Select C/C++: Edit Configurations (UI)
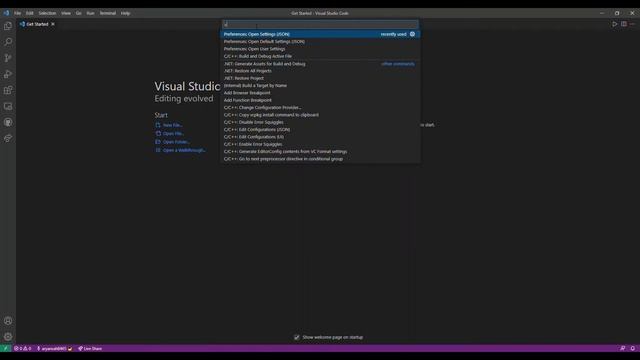640x360 pixels. pos(320,137)
